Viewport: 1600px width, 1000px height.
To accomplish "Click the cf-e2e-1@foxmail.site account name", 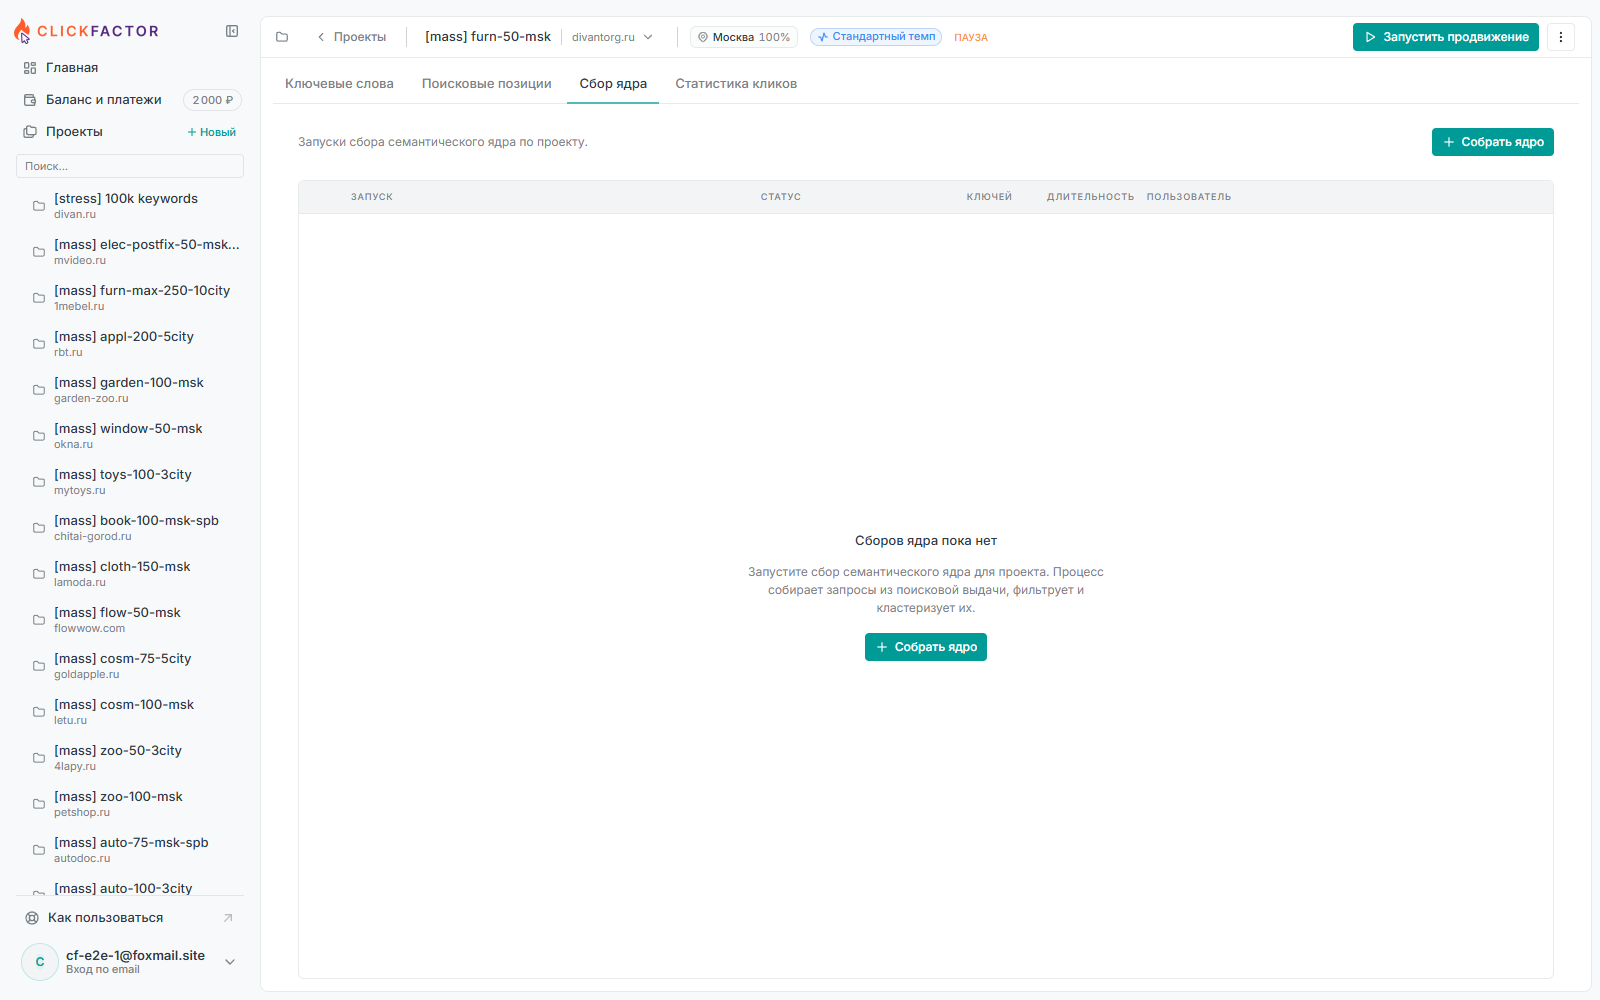I will (x=136, y=956).
